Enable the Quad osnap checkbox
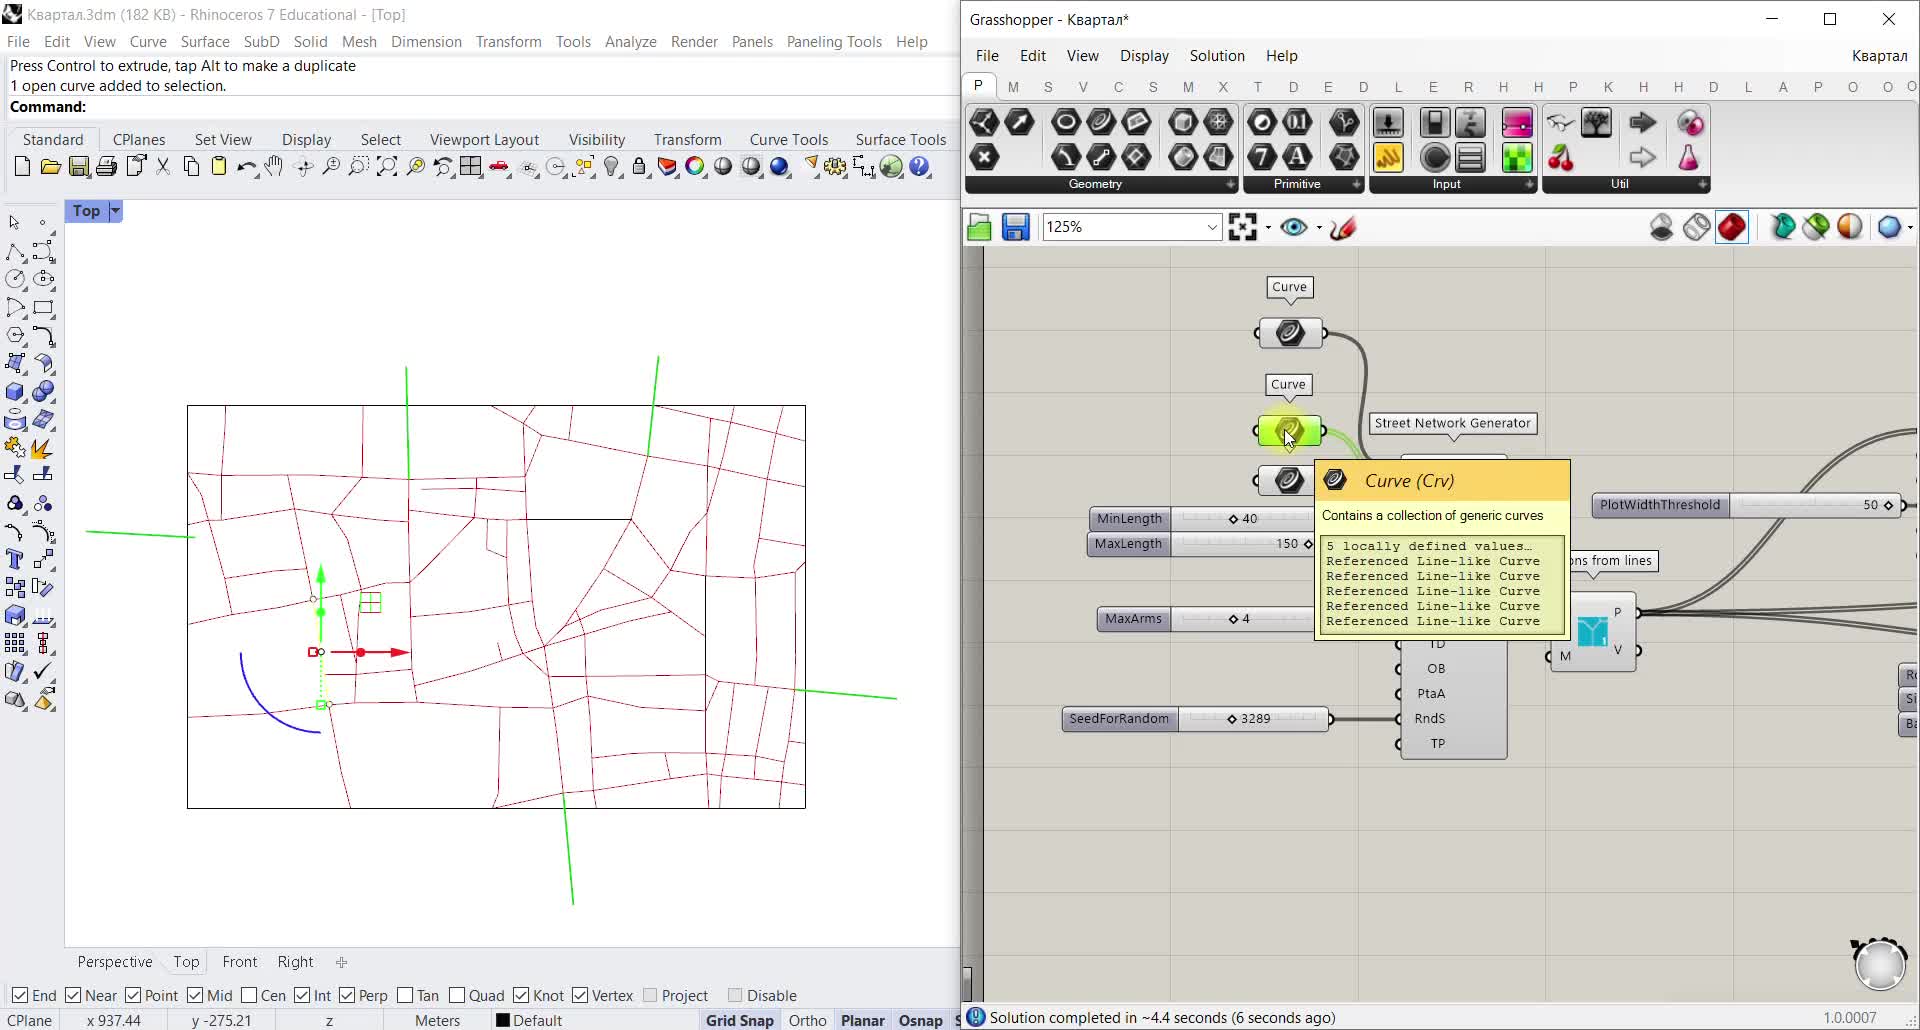Viewport: 1920px width, 1030px height. click(457, 995)
